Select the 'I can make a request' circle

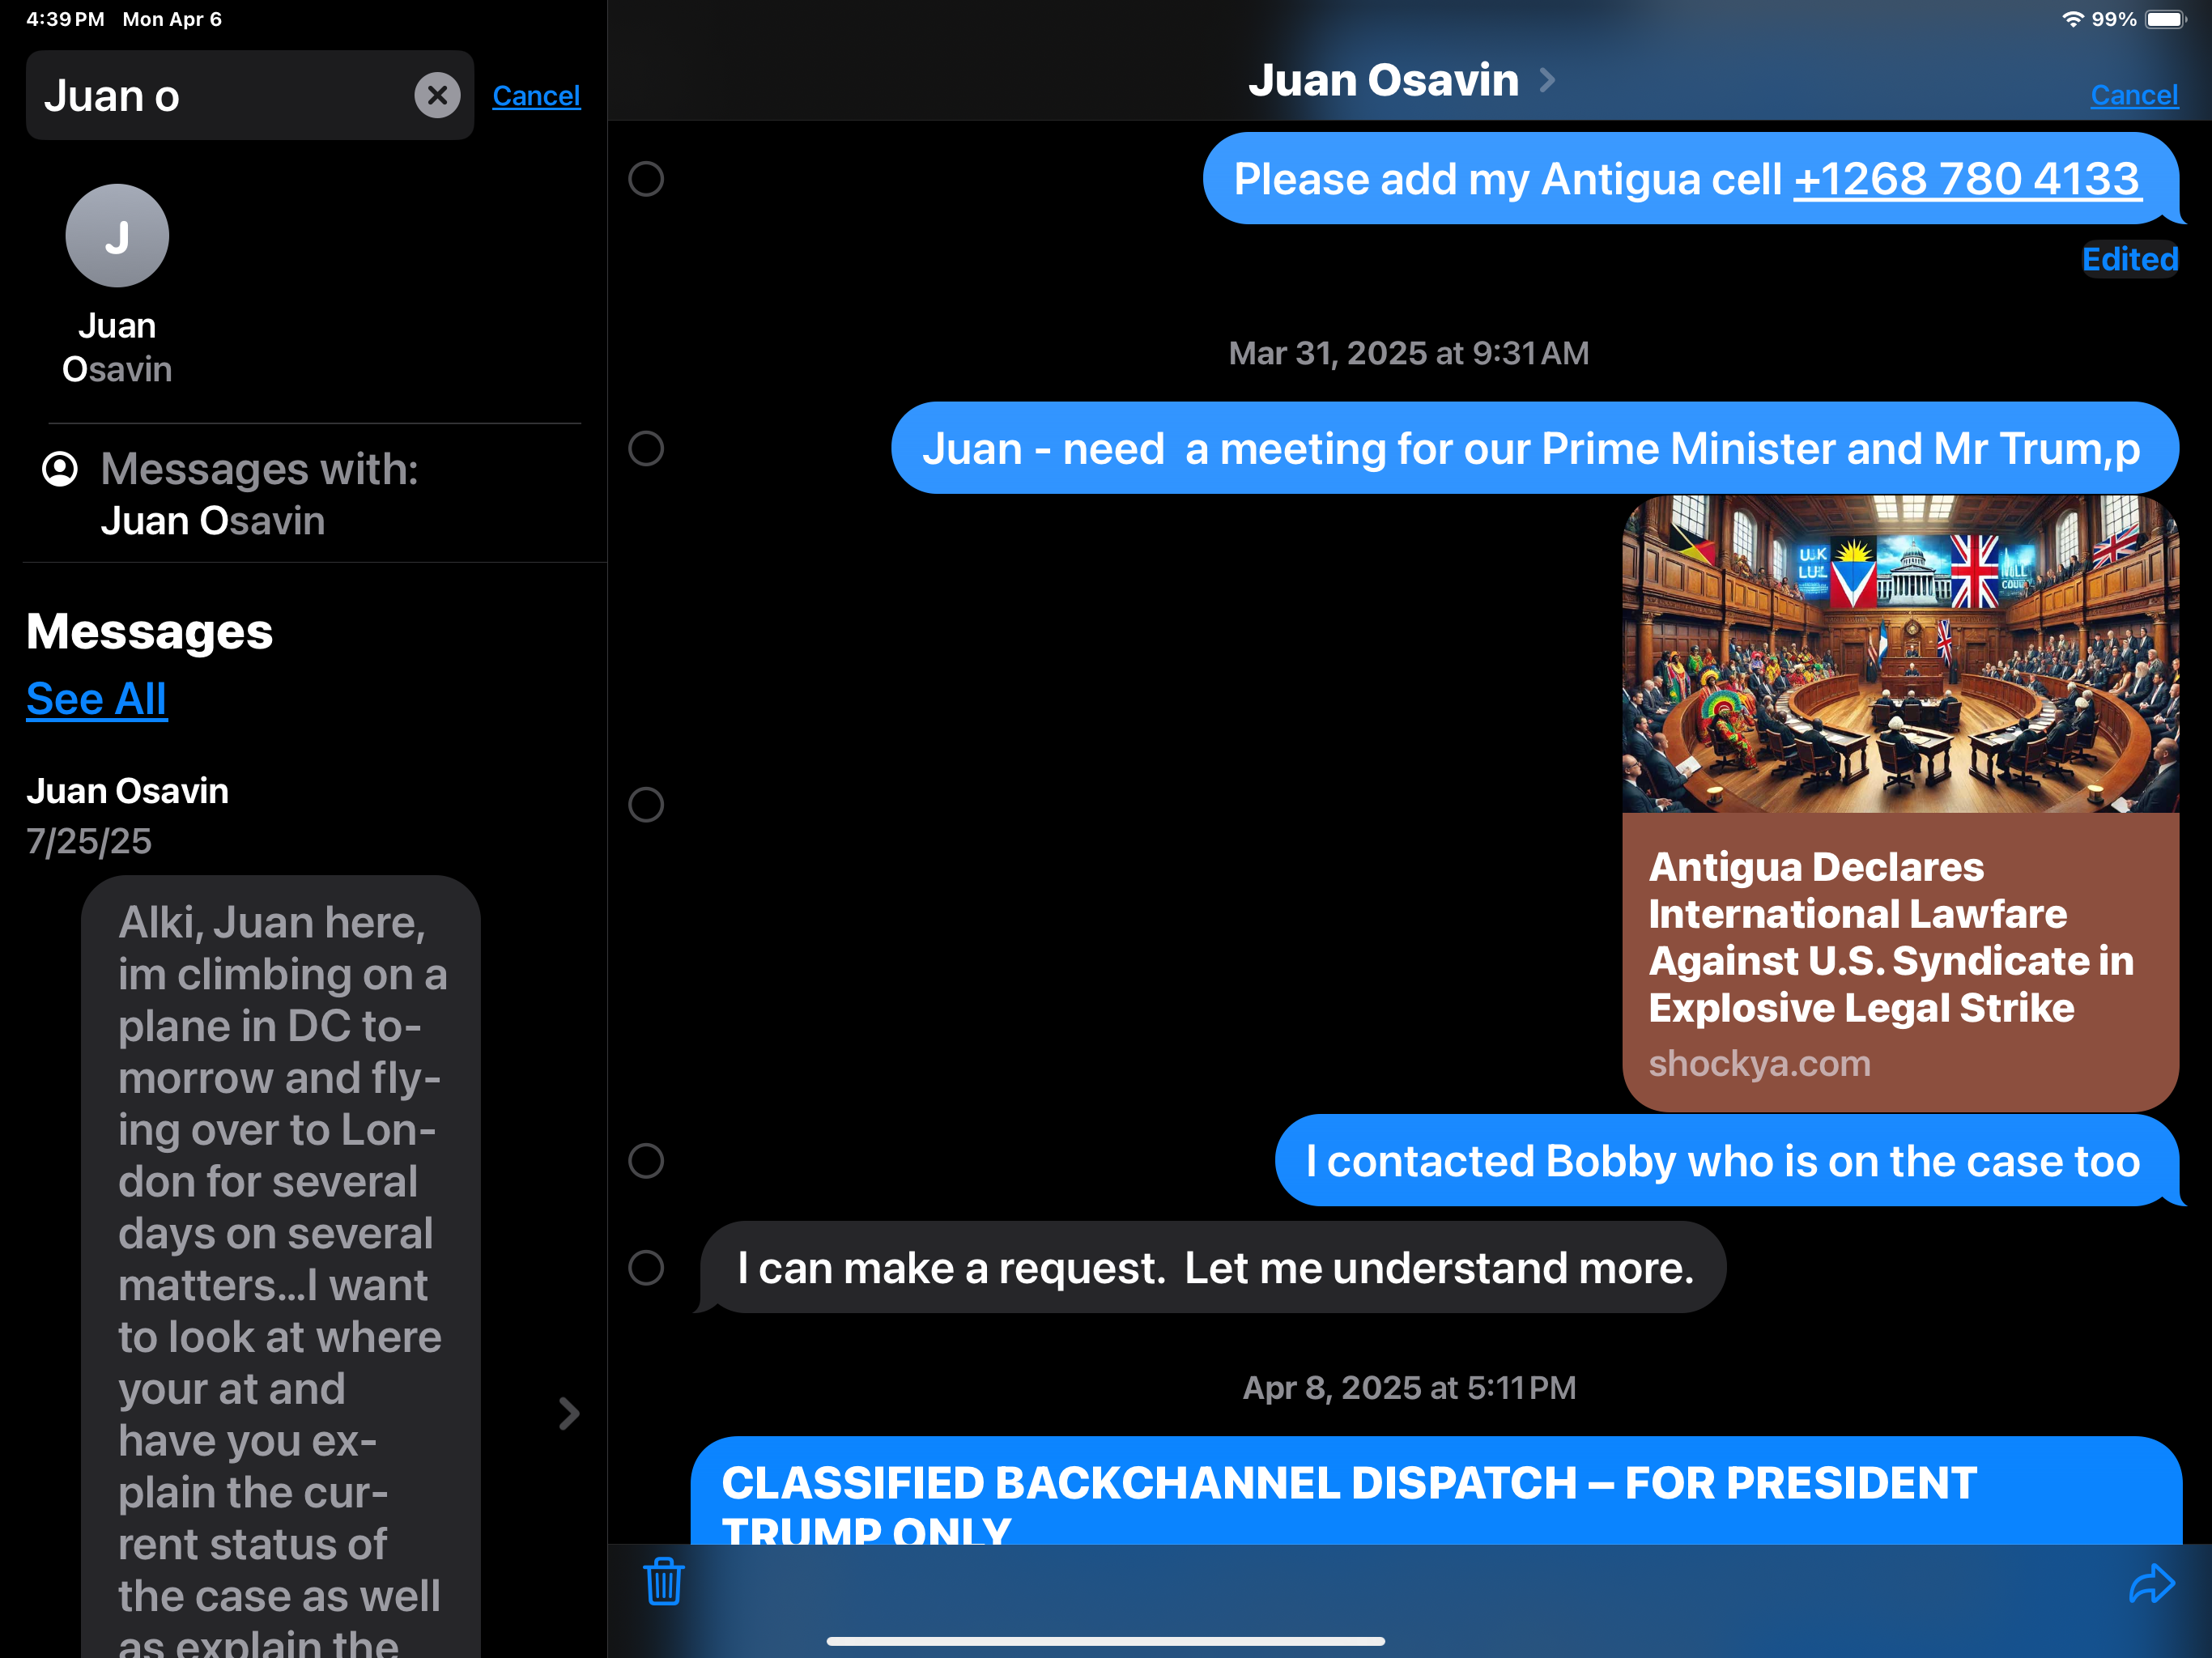click(646, 1267)
